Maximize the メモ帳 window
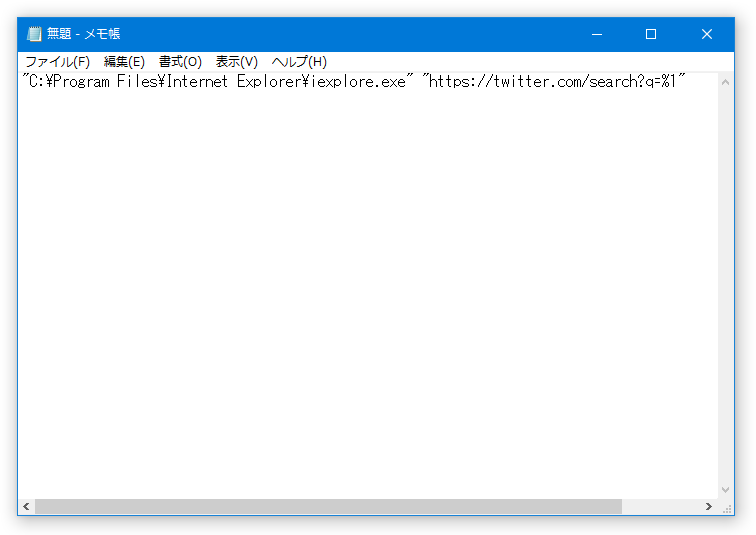The width and height of the screenshot is (756, 535). [651, 34]
